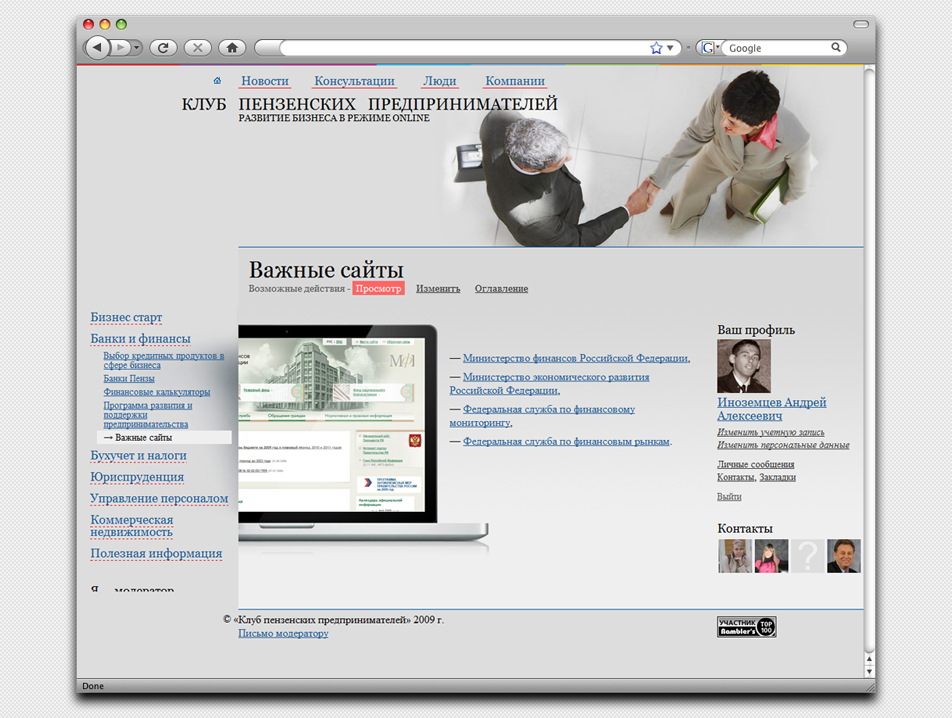Click Письмо модератору link in footer

(283, 633)
